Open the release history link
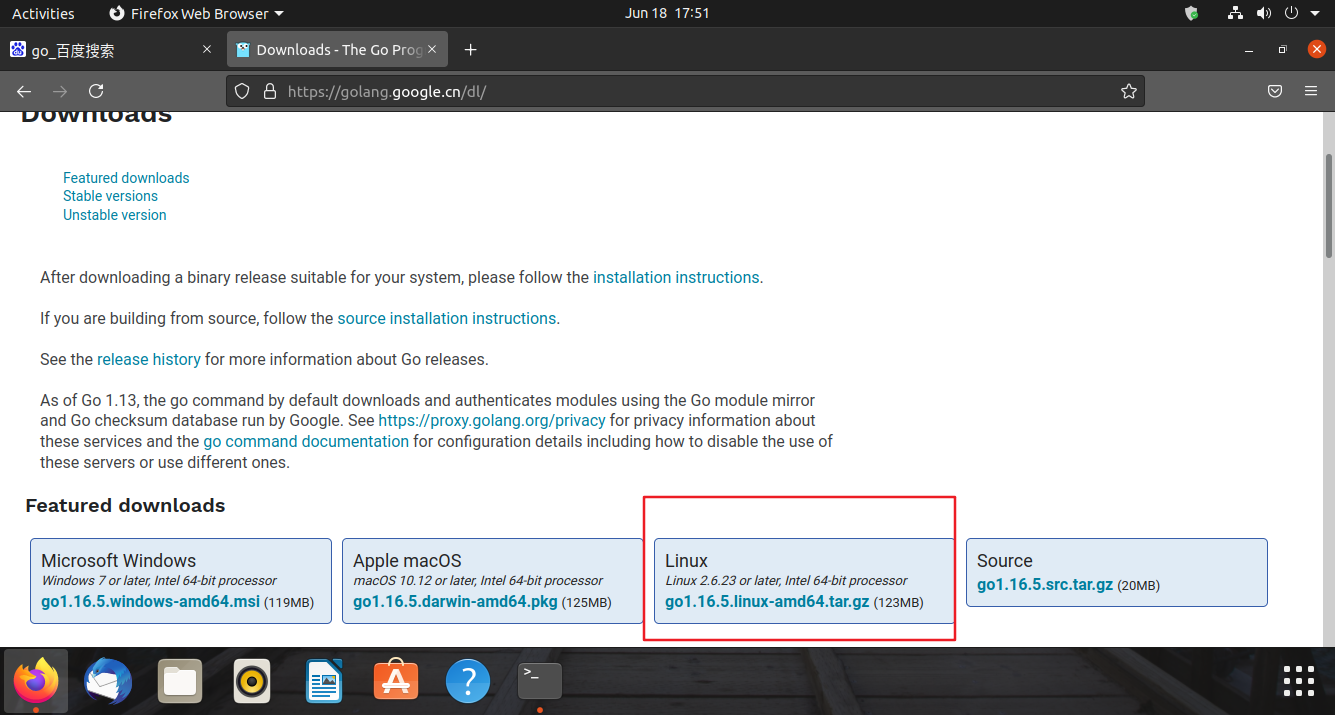Image resolution: width=1335 pixels, height=715 pixels. click(149, 359)
